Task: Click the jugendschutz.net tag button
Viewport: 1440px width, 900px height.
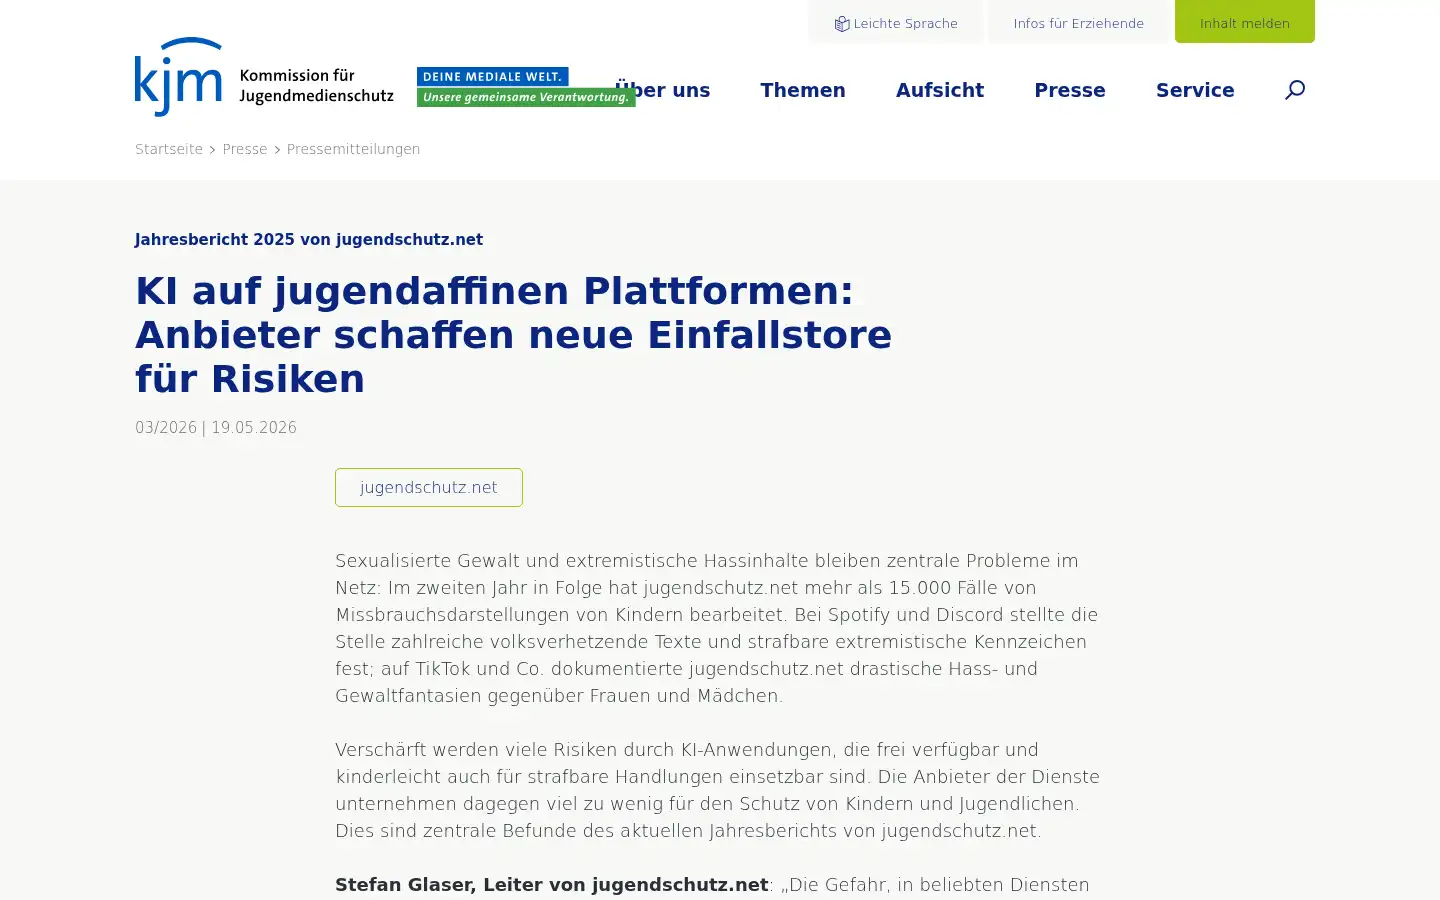Action: pos(429,487)
